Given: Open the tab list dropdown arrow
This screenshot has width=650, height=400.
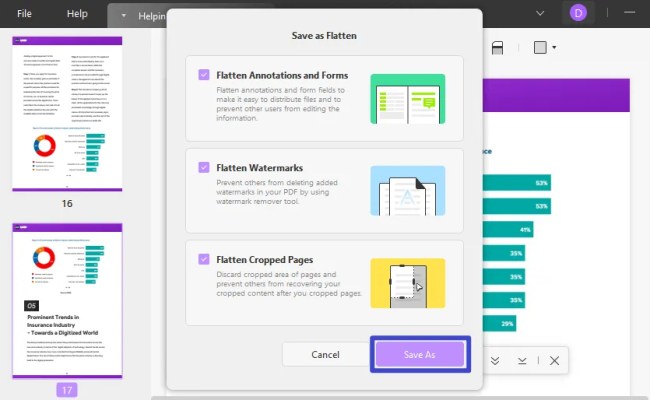Looking at the screenshot, I should click(x=123, y=16).
